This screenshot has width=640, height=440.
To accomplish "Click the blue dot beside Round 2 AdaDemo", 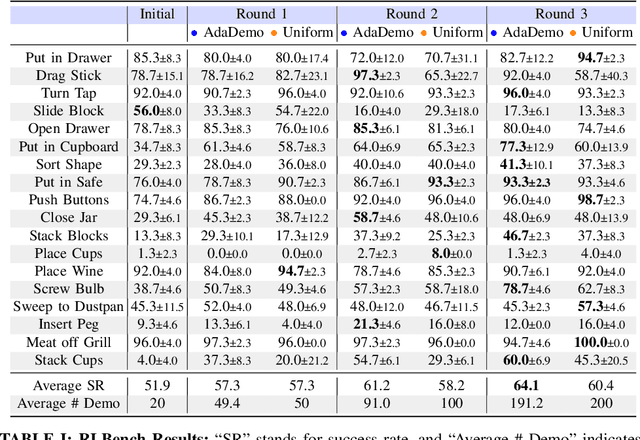I will [x=345, y=36].
